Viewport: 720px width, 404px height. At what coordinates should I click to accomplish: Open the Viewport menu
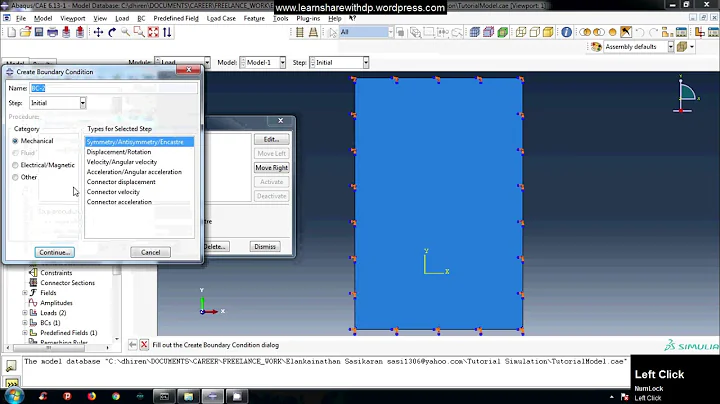coord(73,18)
